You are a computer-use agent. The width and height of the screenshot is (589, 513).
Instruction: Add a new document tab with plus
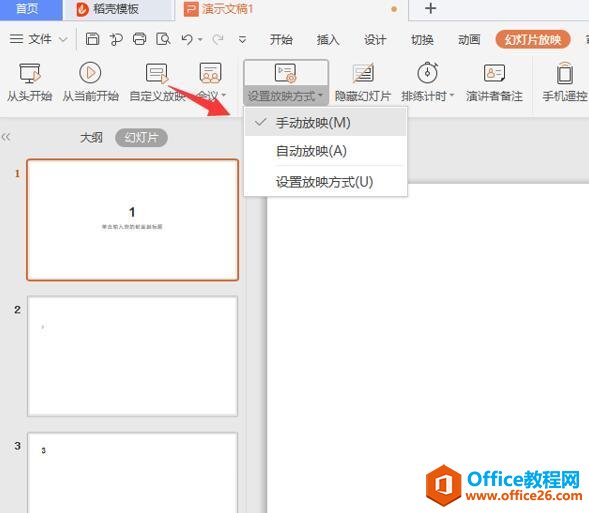(430, 8)
